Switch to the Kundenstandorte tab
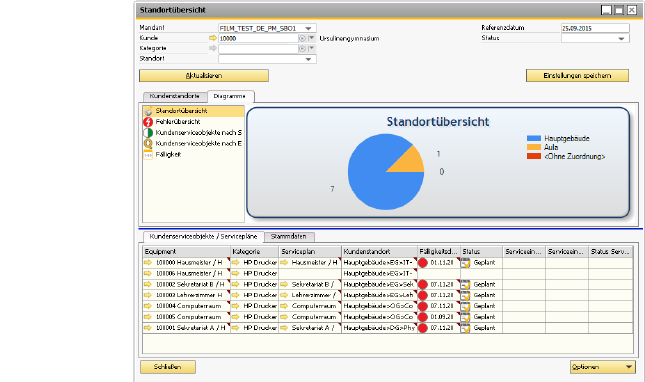The width and height of the screenshot is (645, 382). (x=175, y=96)
